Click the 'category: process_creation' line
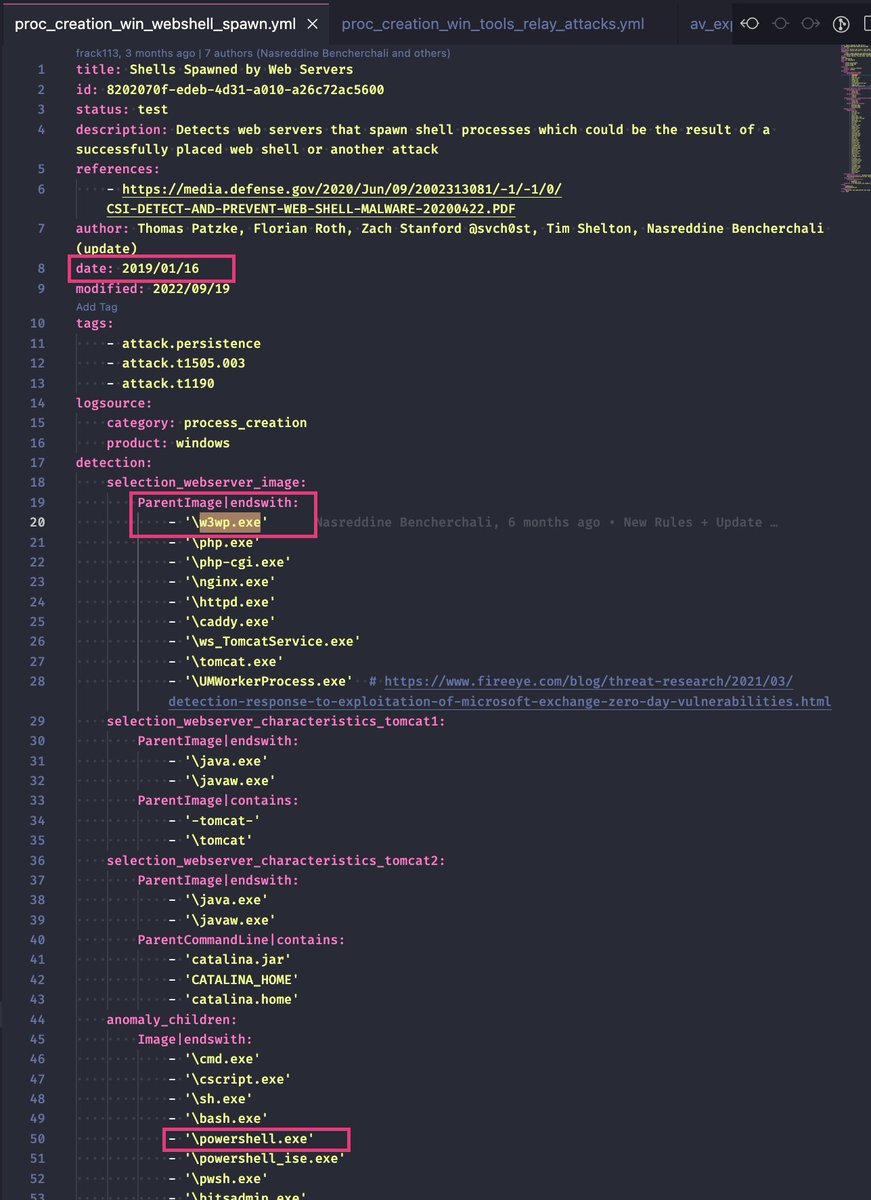The height and width of the screenshot is (1200, 871). 207,423
